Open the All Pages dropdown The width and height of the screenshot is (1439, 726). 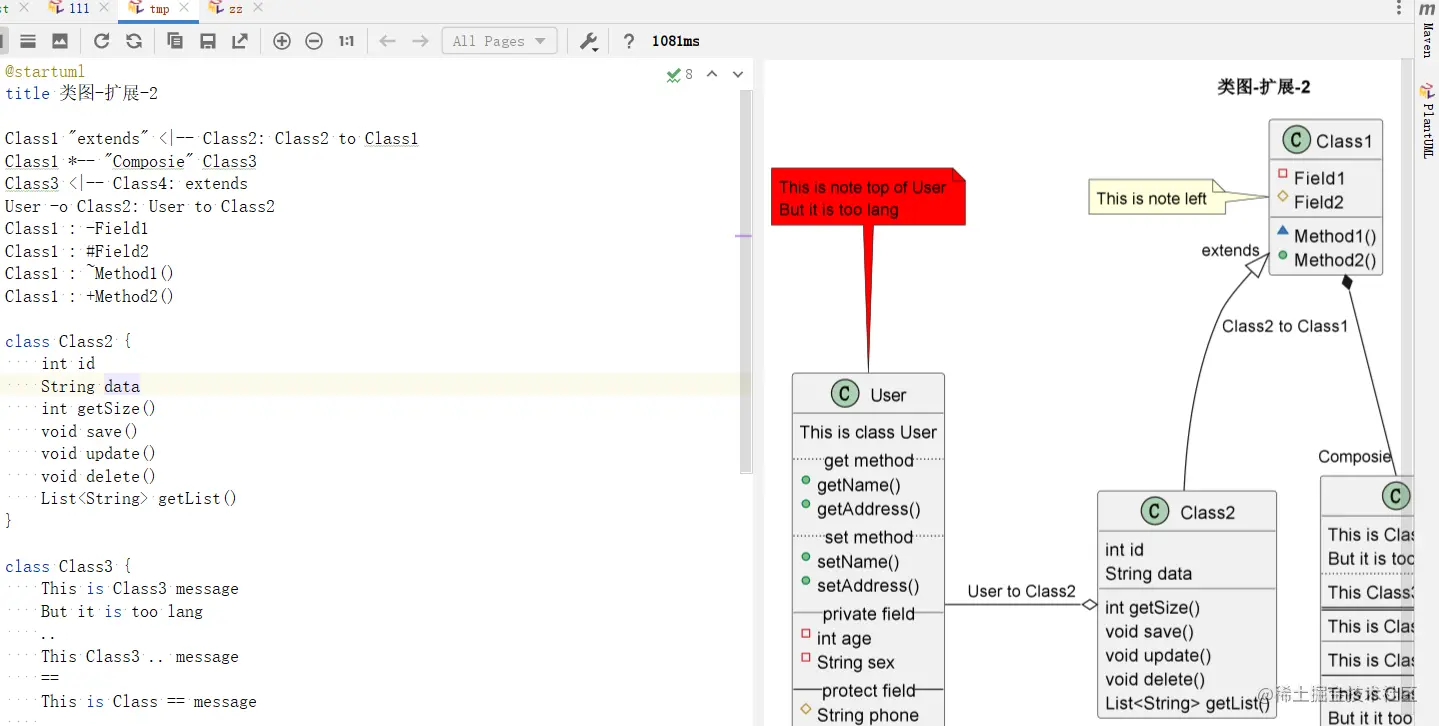click(x=499, y=41)
